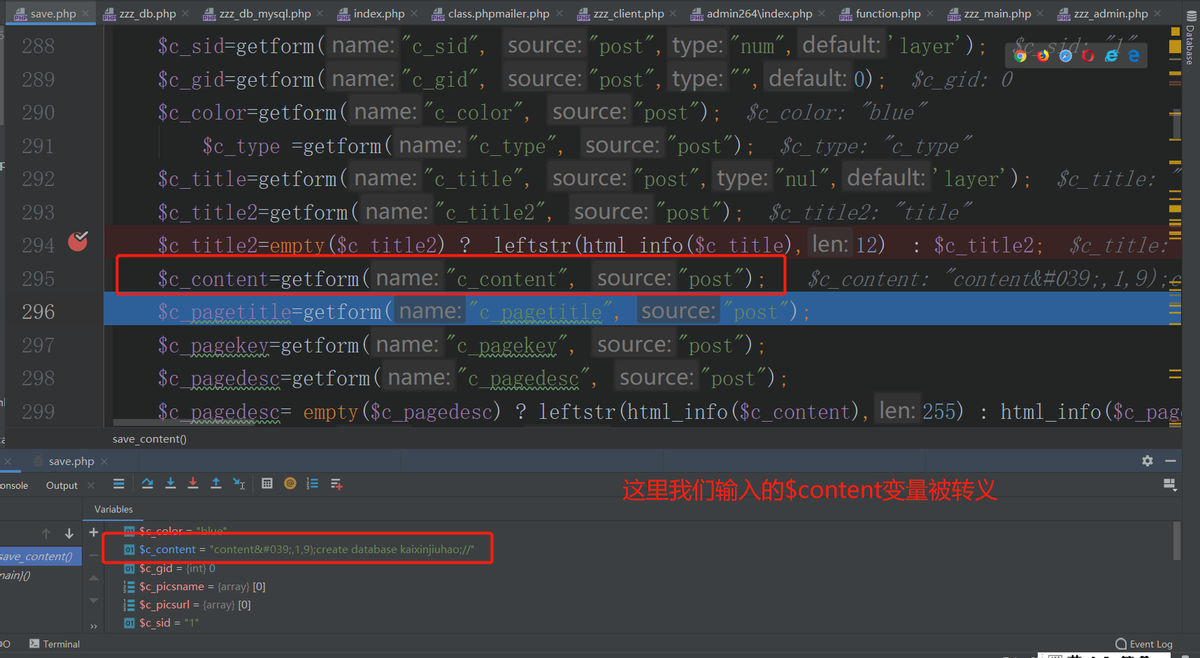The image size is (1200, 658).
Task: Click the Step Into debug icon
Action: point(170,484)
